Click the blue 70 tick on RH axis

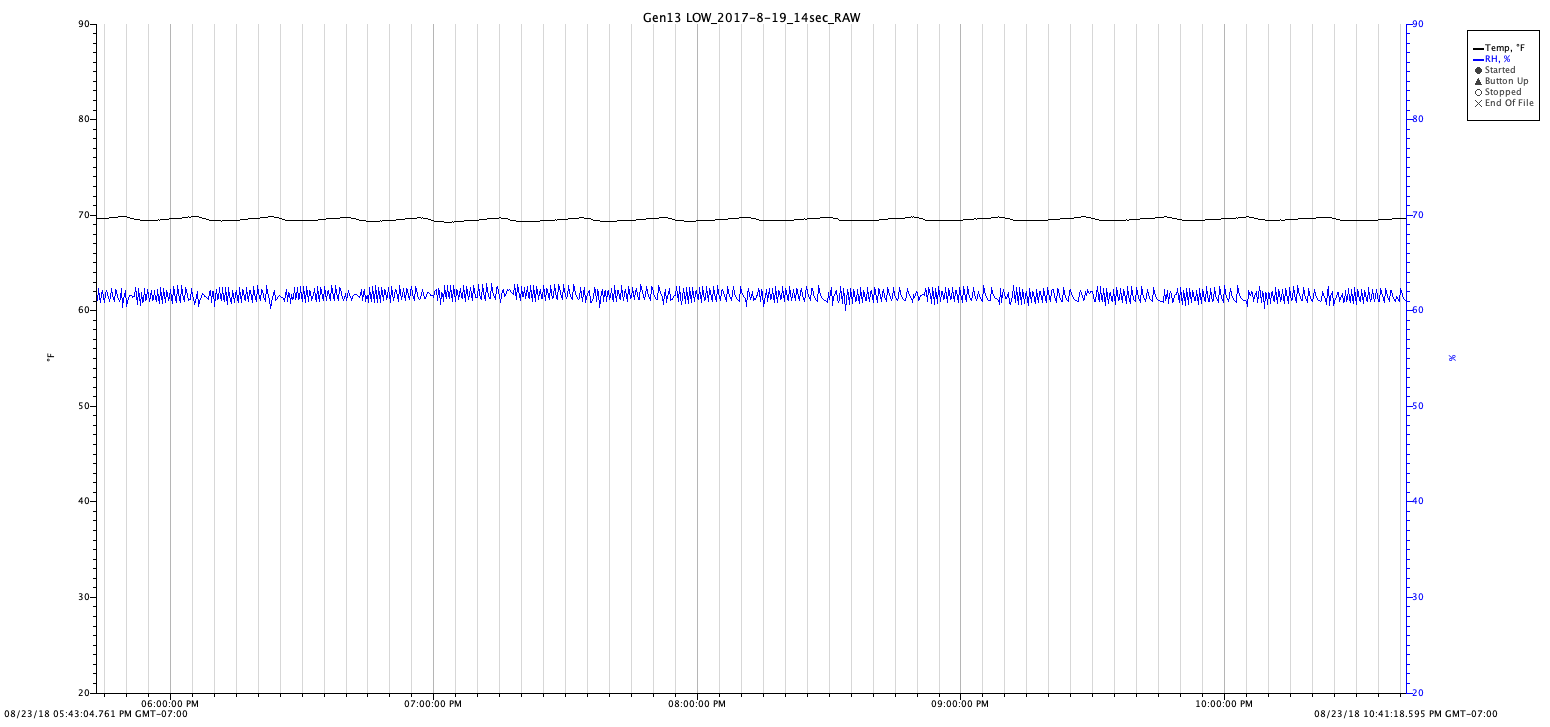click(x=1418, y=215)
